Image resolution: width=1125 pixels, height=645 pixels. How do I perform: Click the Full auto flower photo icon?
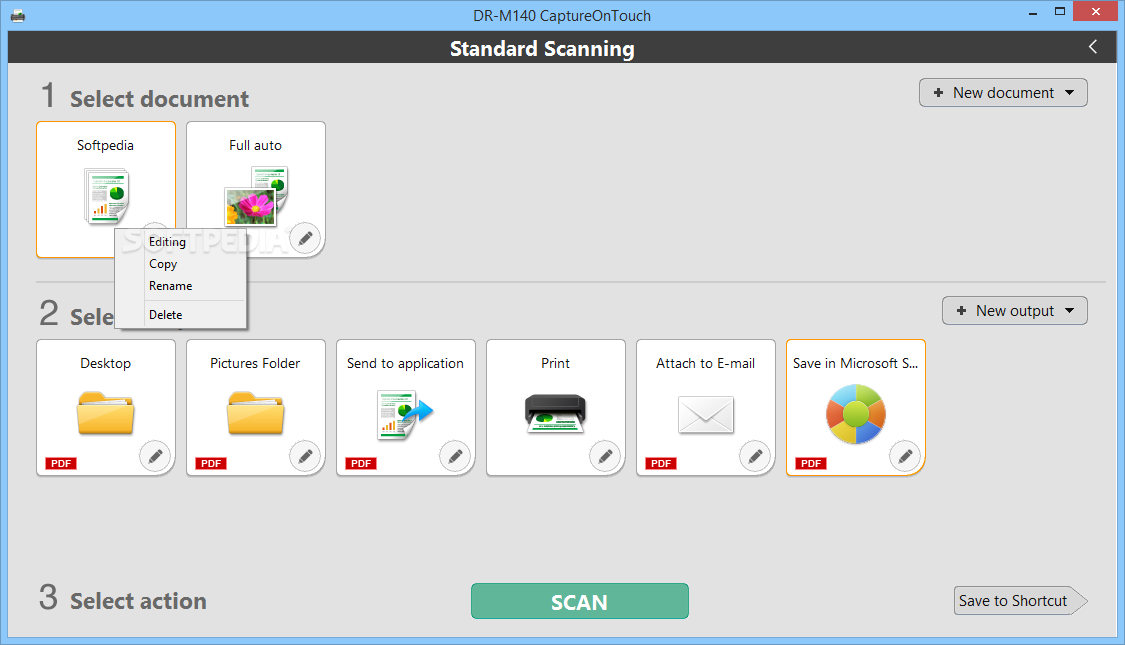(250, 206)
